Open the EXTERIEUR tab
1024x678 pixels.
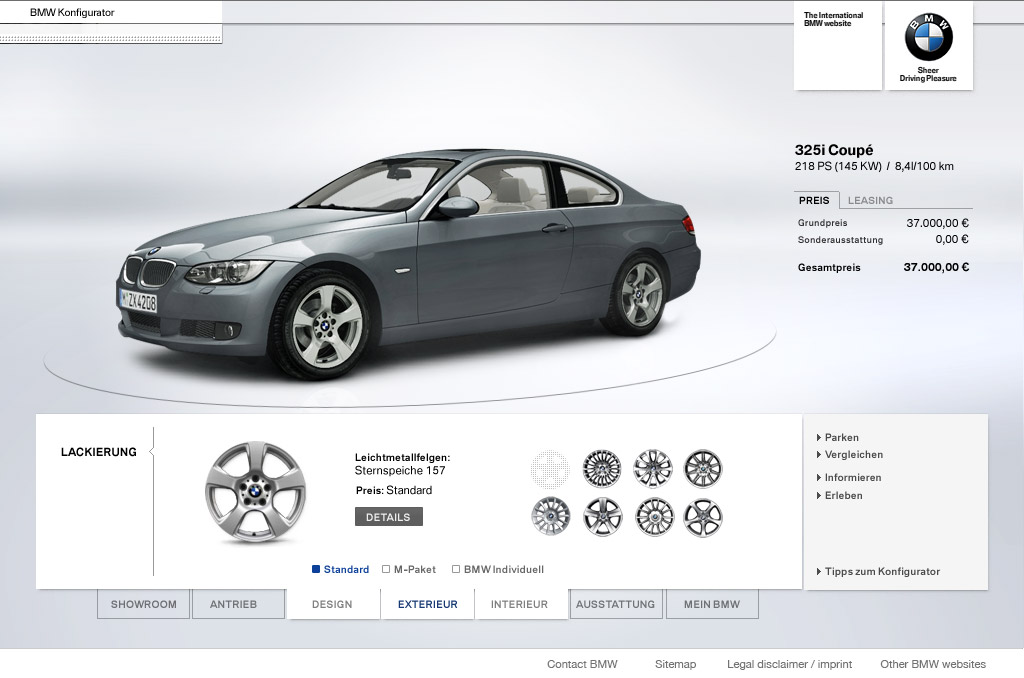point(428,604)
